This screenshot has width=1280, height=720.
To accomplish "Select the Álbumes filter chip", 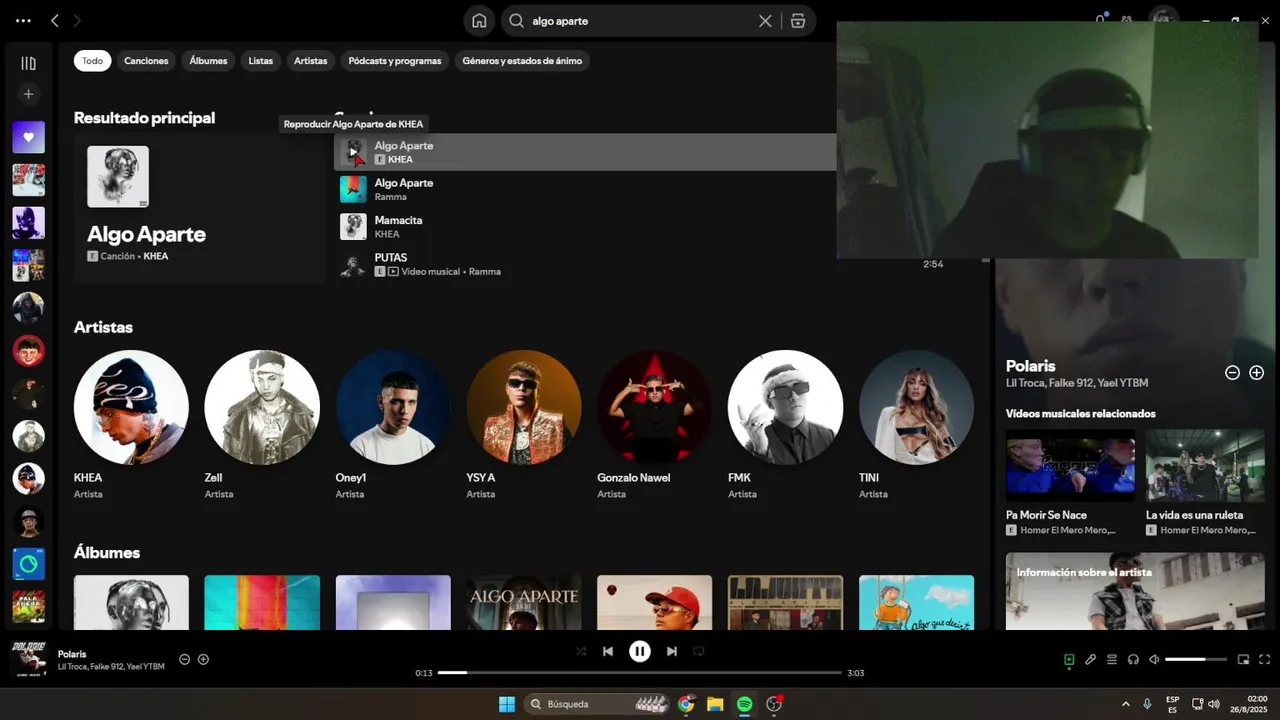I will point(208,61).
